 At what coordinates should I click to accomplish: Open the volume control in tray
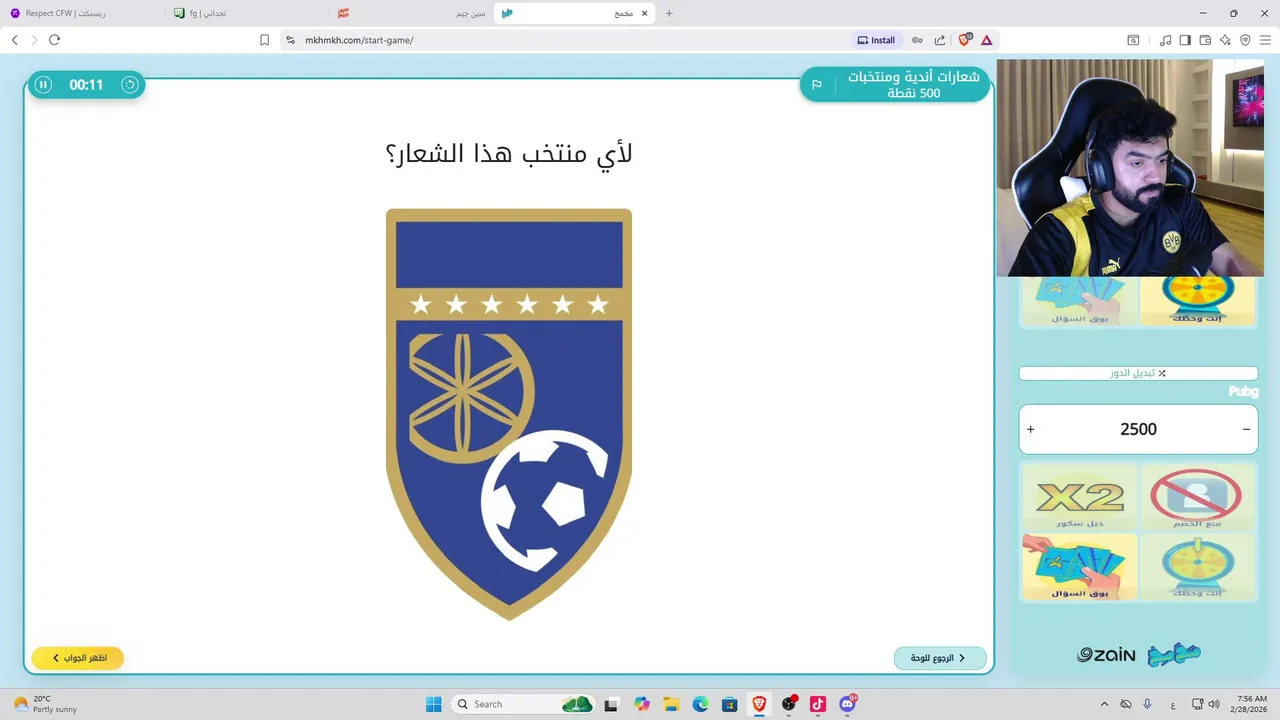(1213, 704)
